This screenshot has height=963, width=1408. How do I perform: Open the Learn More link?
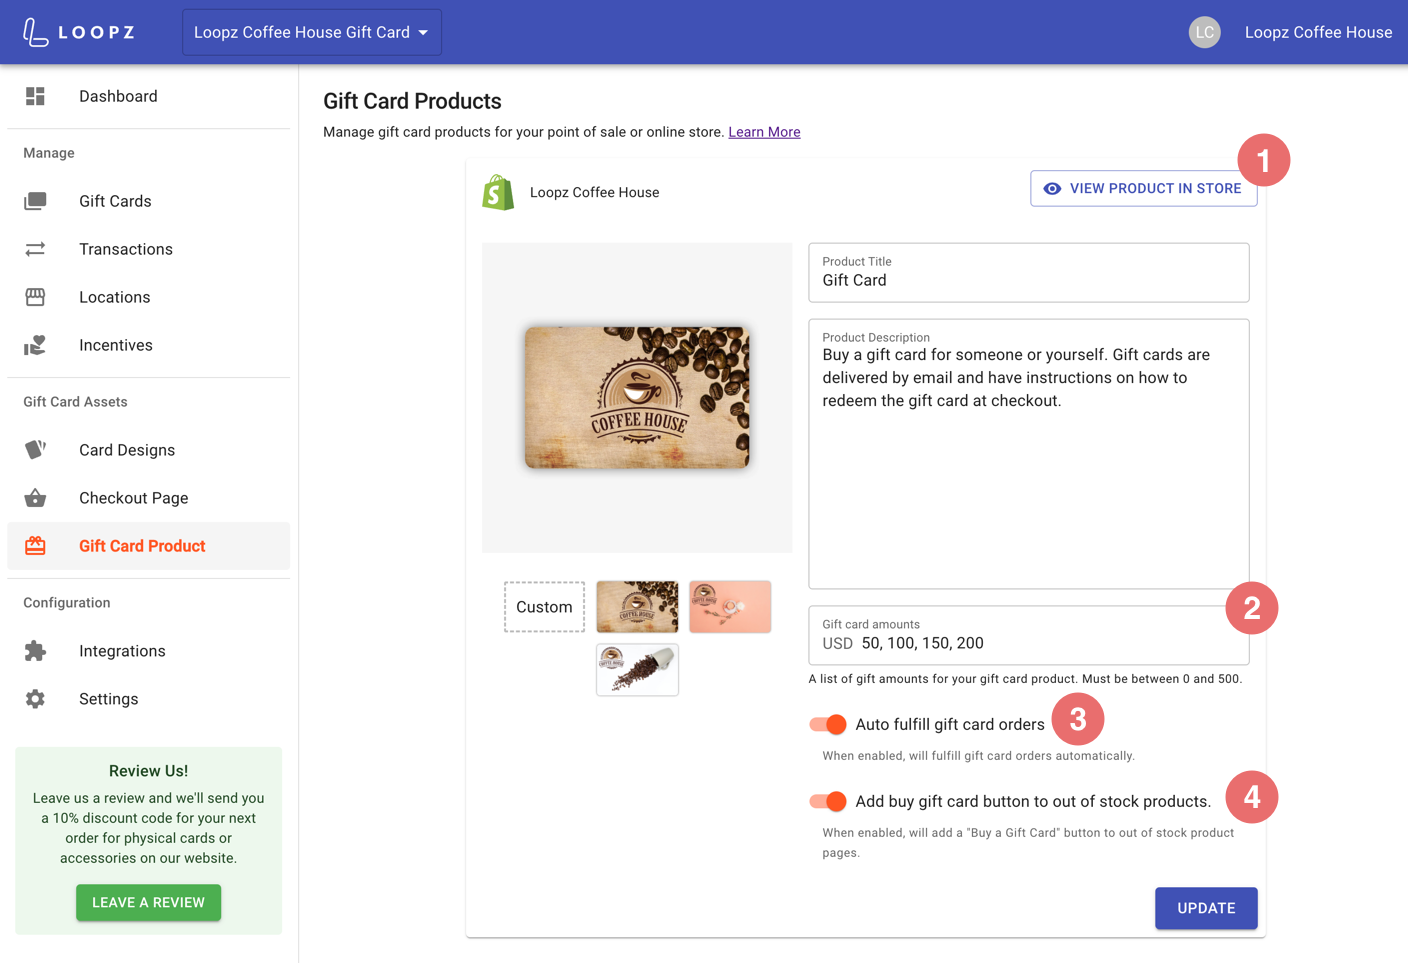(x=764, y=132)
